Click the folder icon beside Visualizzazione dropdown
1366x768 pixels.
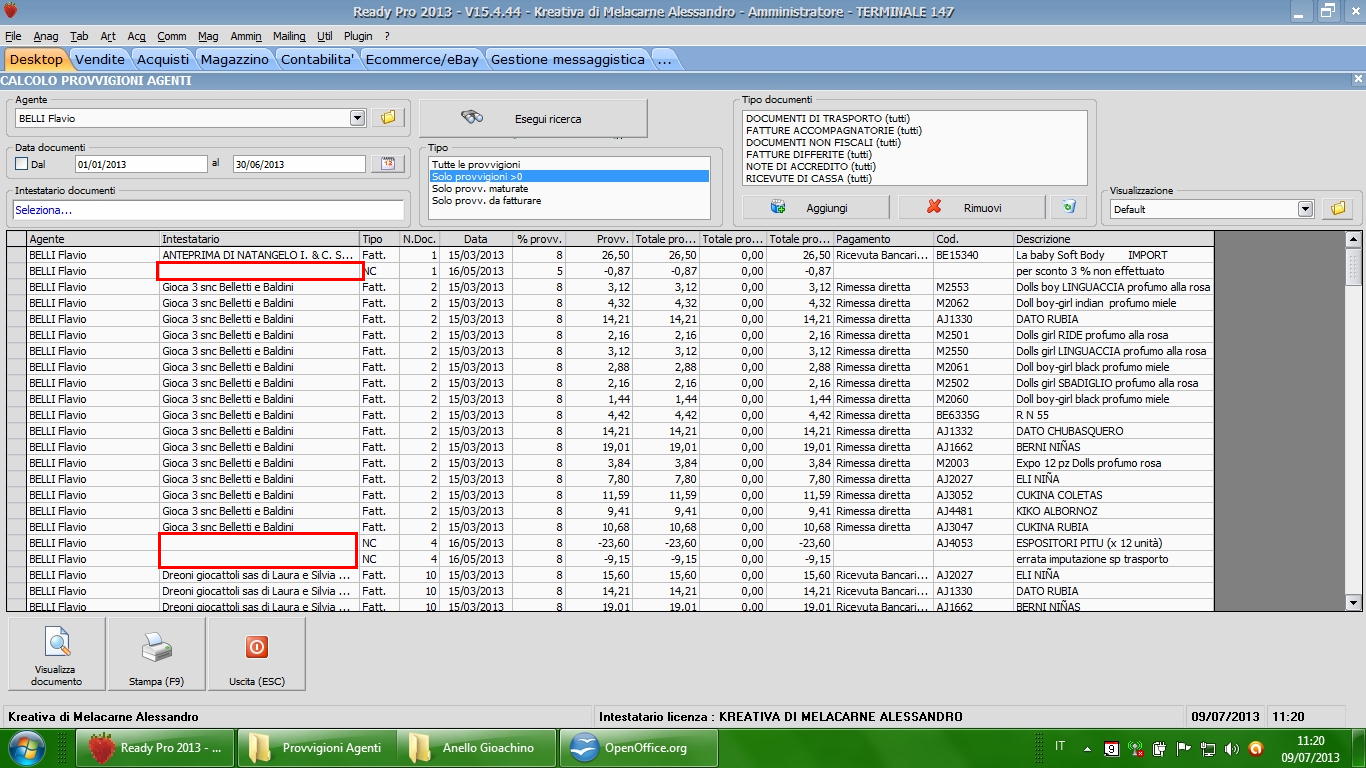click(x=1337, y=209)
